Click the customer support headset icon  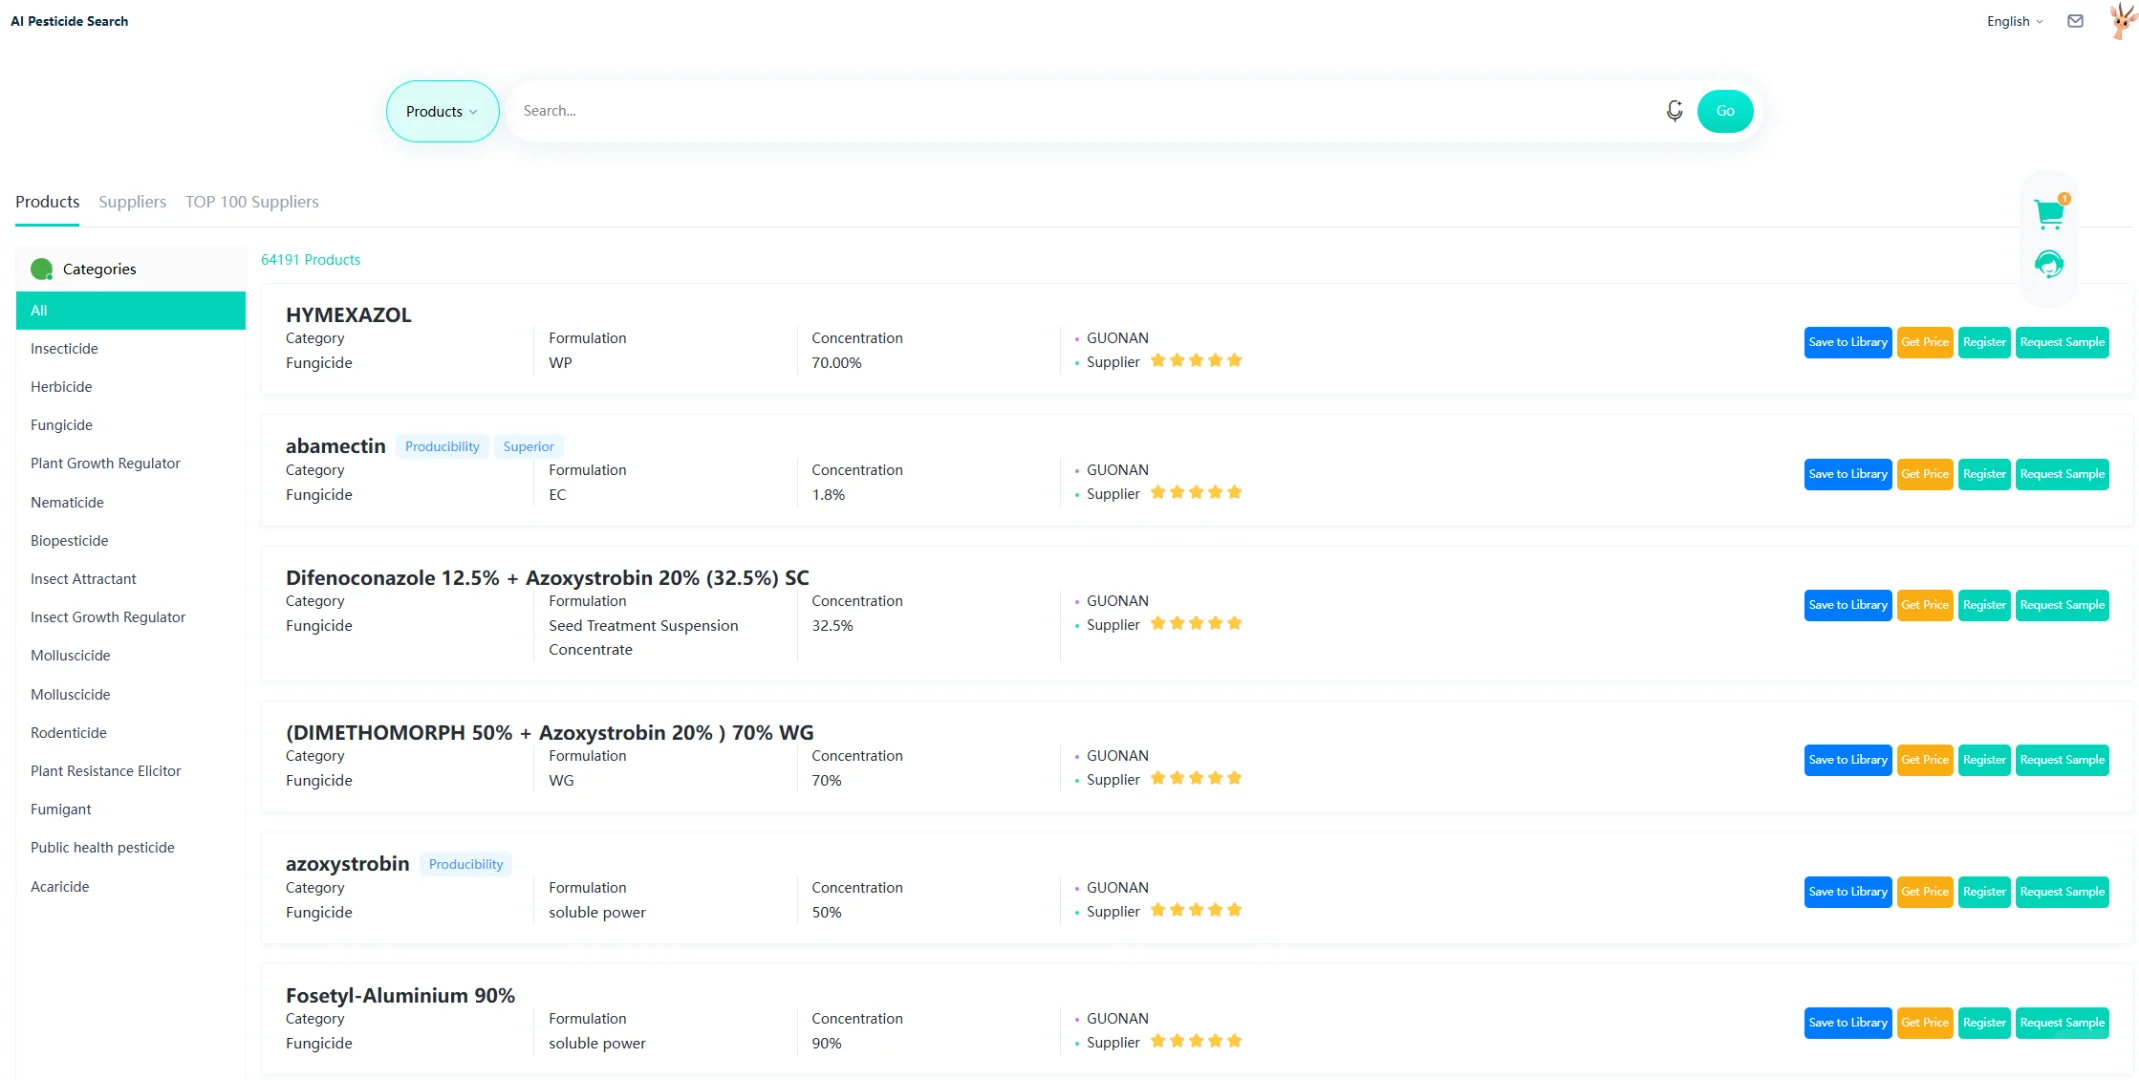click(x=2048, y=264)
